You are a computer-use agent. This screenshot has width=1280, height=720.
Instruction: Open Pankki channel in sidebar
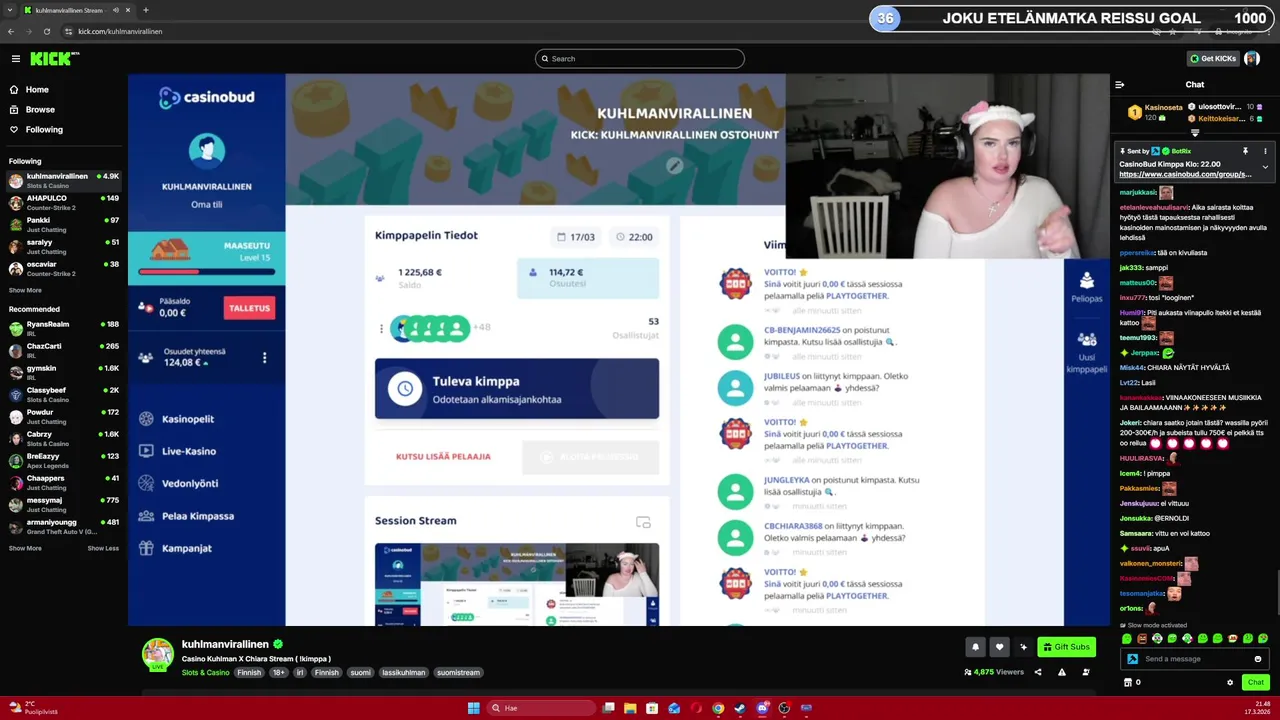tap(64, 224)
